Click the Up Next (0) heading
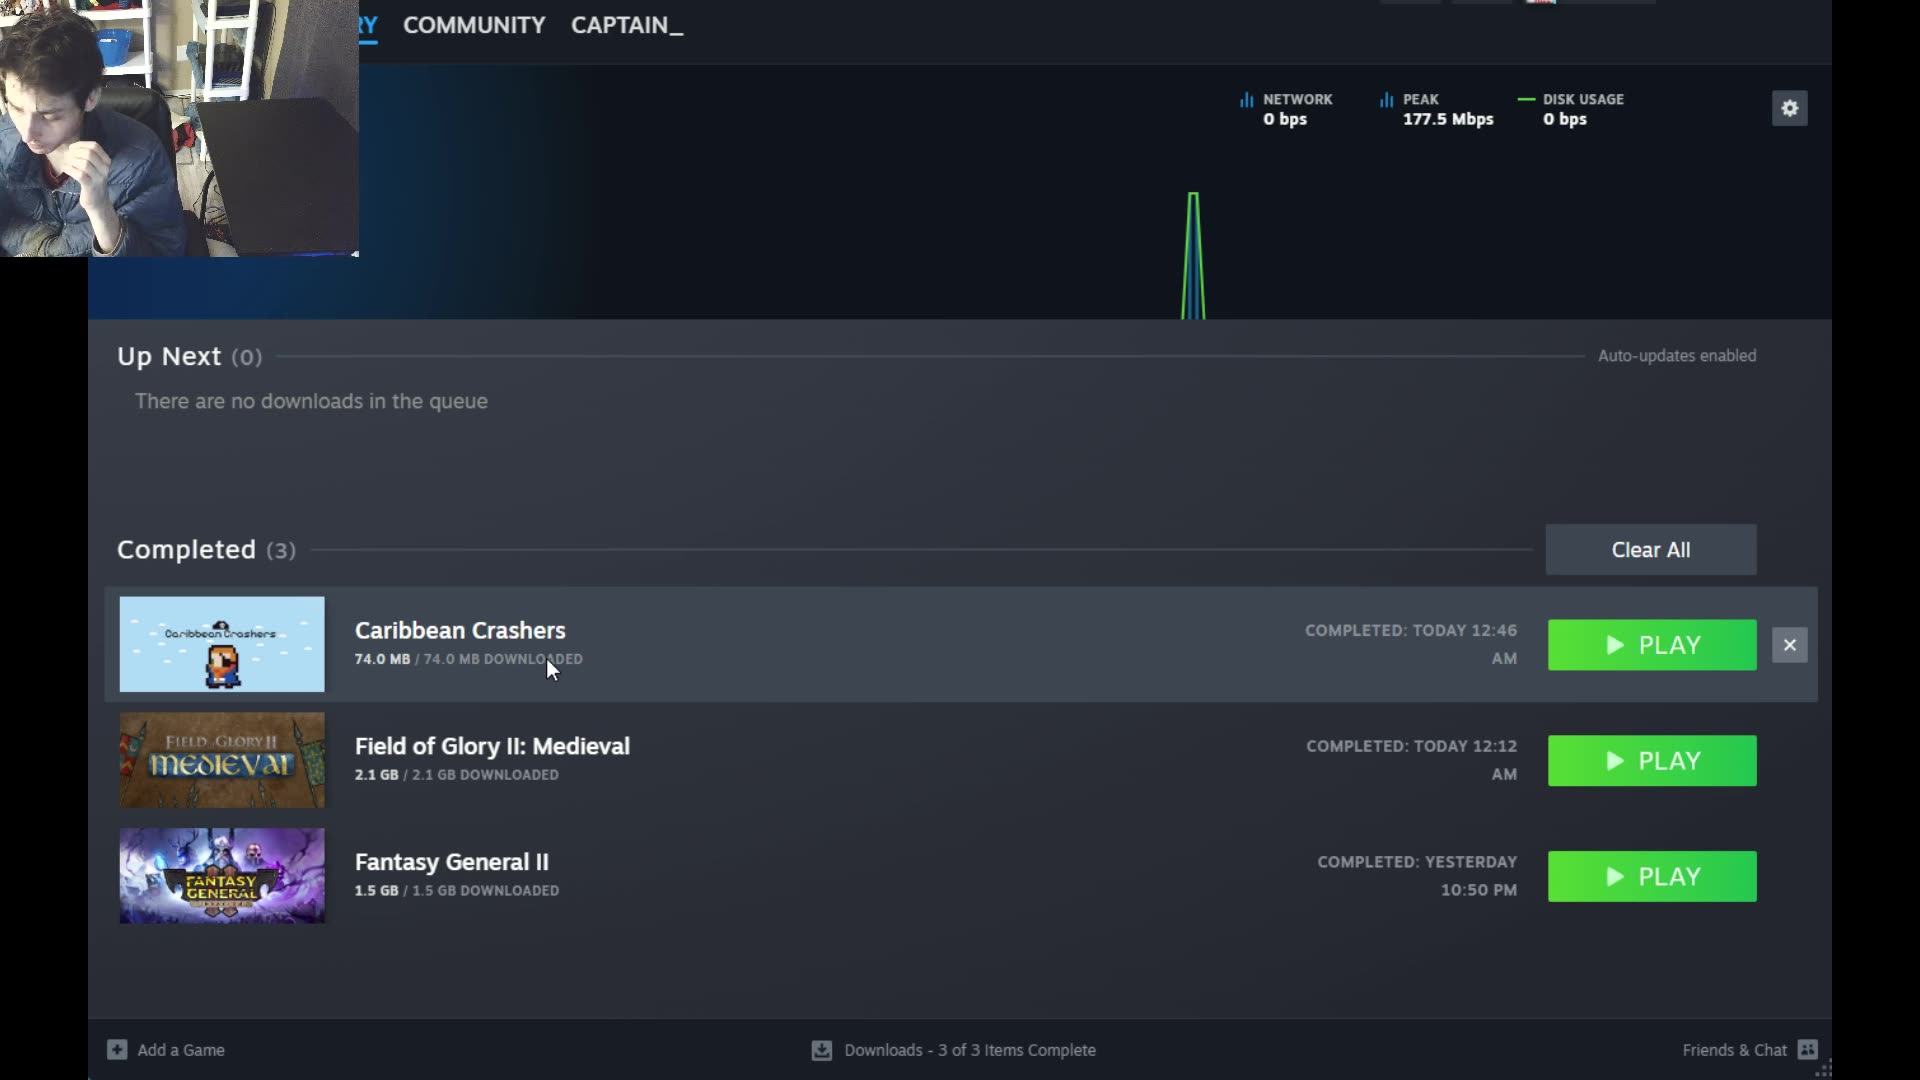The width and height of the screenshot is (1920, 1080). click(190, 357)
